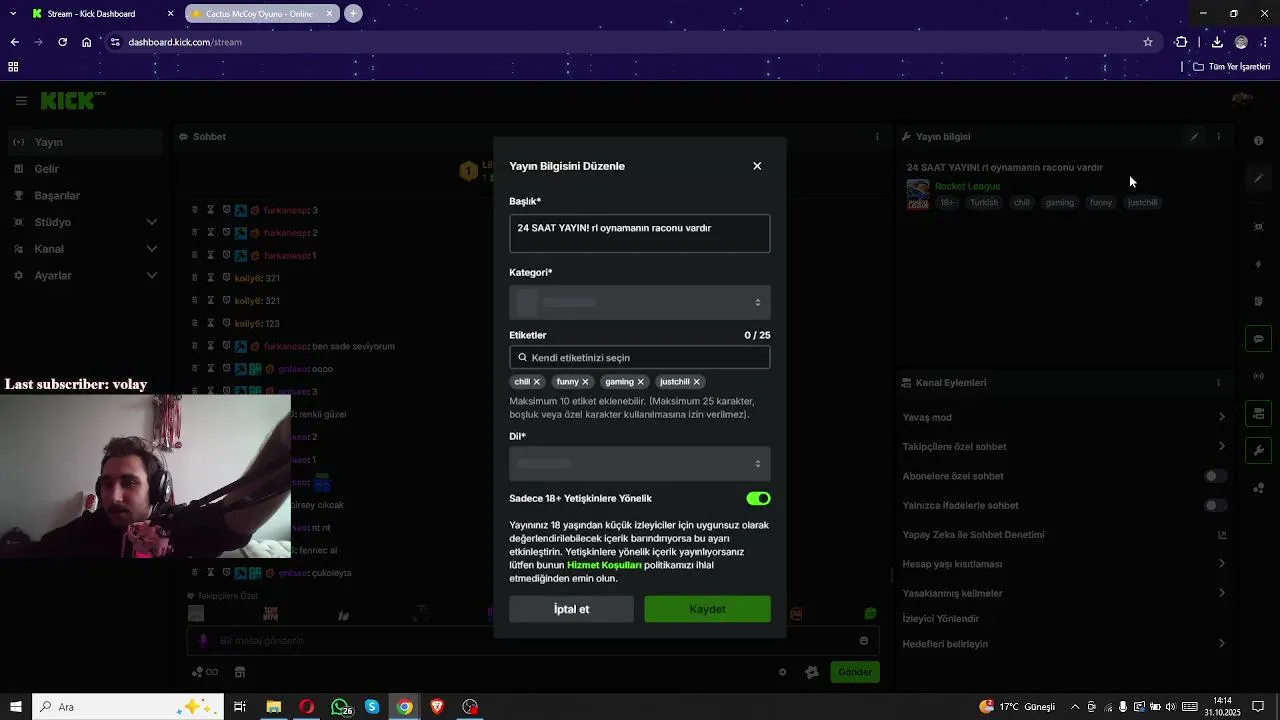The height and width of the screenshot is (720, 1280).
Task: Click the shop icon below chat
Action: (240, 672)
